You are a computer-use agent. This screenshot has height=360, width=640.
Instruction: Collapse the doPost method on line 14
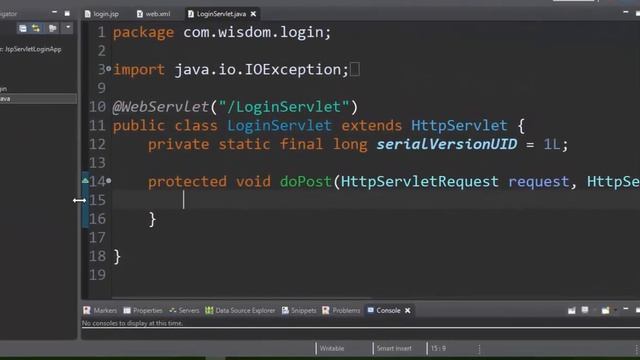pyautogui.click(x=109, y=180)
